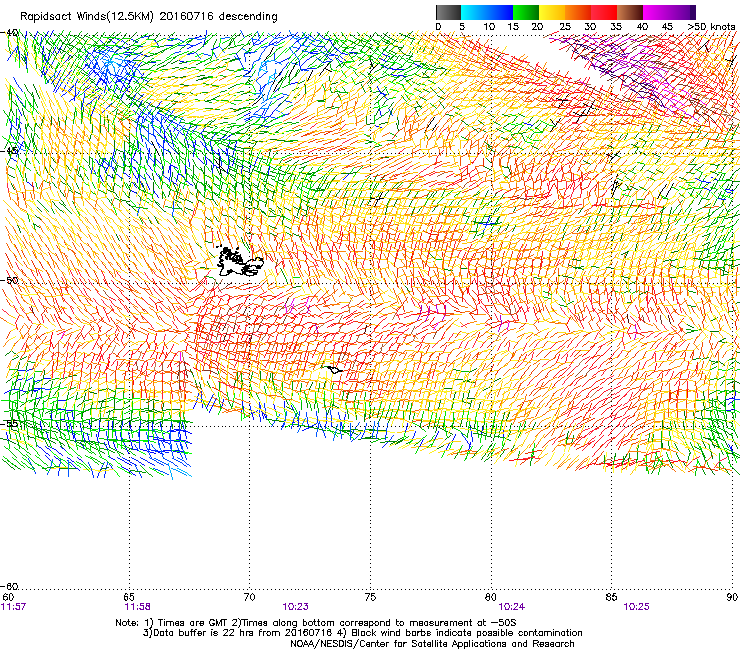Click the '35' legend scale label
Viewport: 740px width, 650px height.
point(616,27)
